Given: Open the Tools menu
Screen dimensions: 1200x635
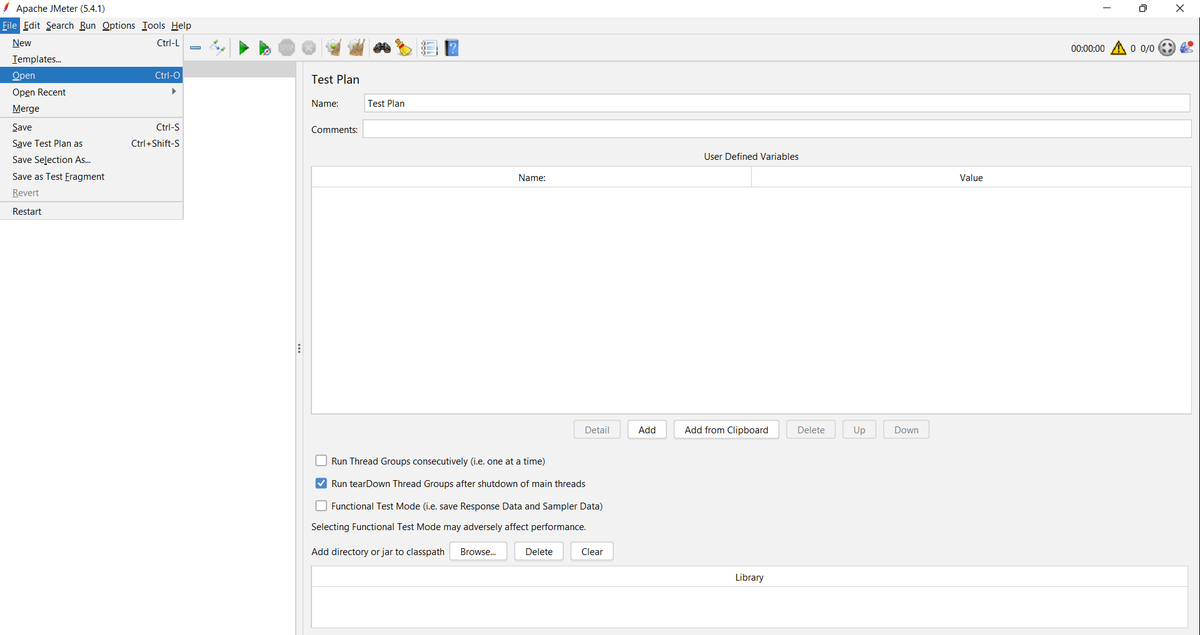Looking at the screenshot, I should [154, 25].
